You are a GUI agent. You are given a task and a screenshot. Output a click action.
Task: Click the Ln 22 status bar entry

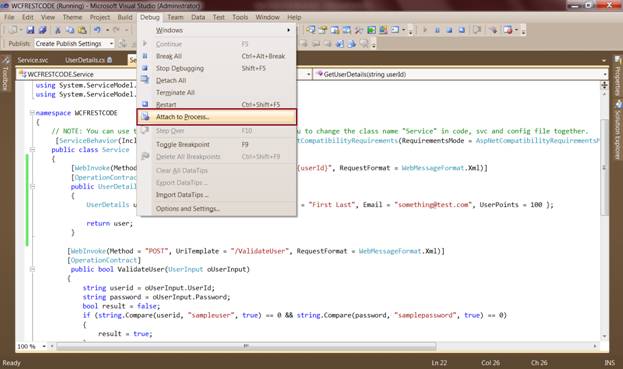(439, 363)
